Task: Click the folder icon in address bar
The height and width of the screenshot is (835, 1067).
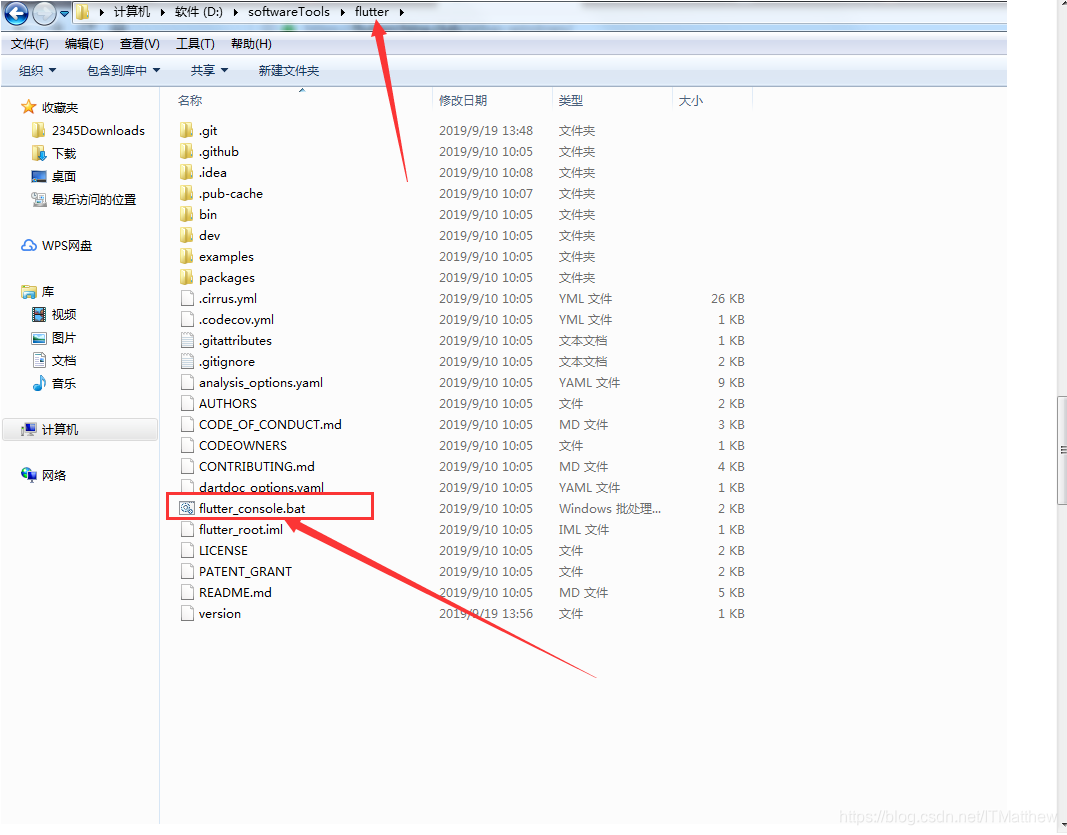Action: tap(82, 12)
